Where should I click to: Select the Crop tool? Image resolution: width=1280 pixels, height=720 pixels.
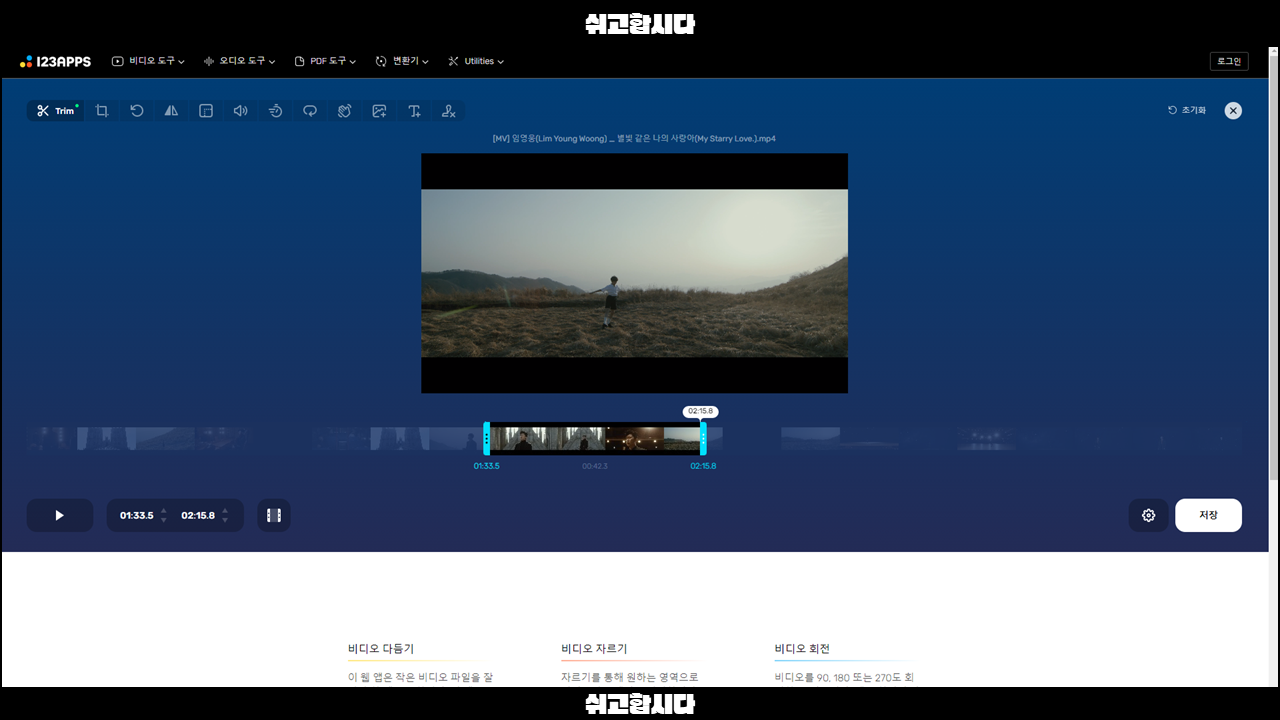pos(102,111)
